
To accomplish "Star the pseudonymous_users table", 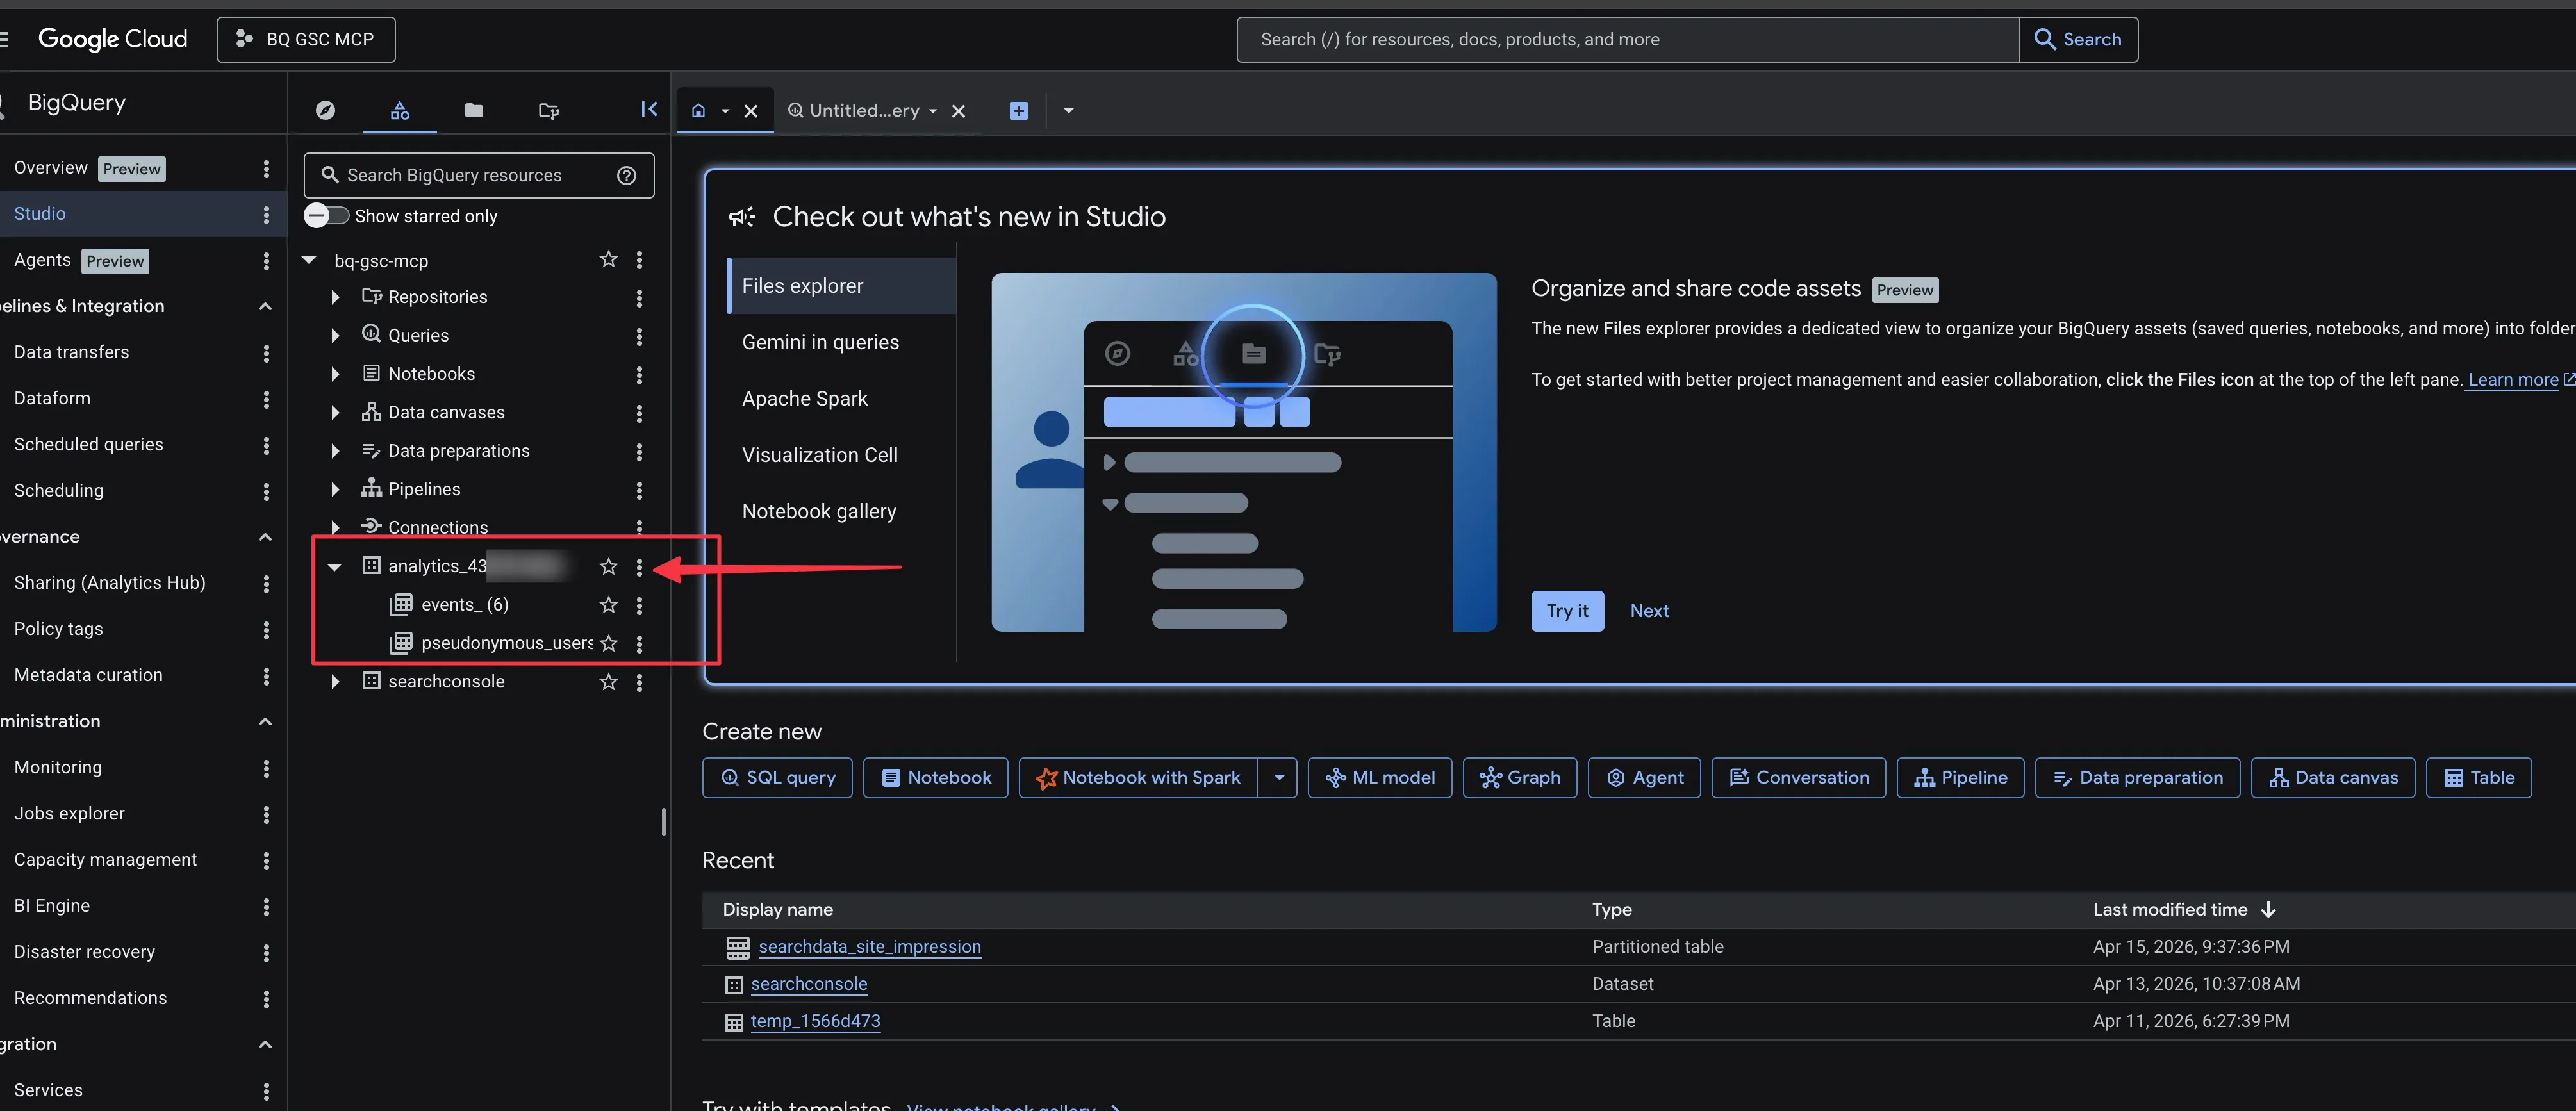I will [608, 643].
